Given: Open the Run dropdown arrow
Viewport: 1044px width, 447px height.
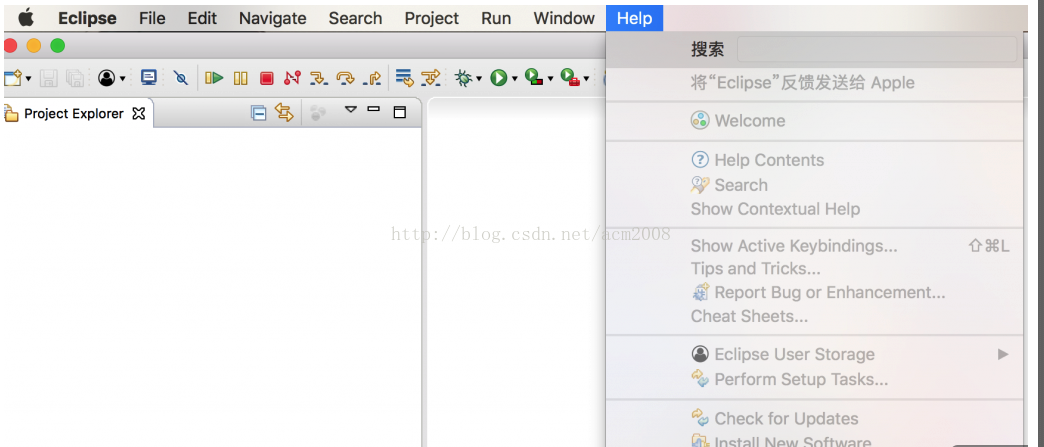Looking at the screenshot, I should [x=515, y=79].
